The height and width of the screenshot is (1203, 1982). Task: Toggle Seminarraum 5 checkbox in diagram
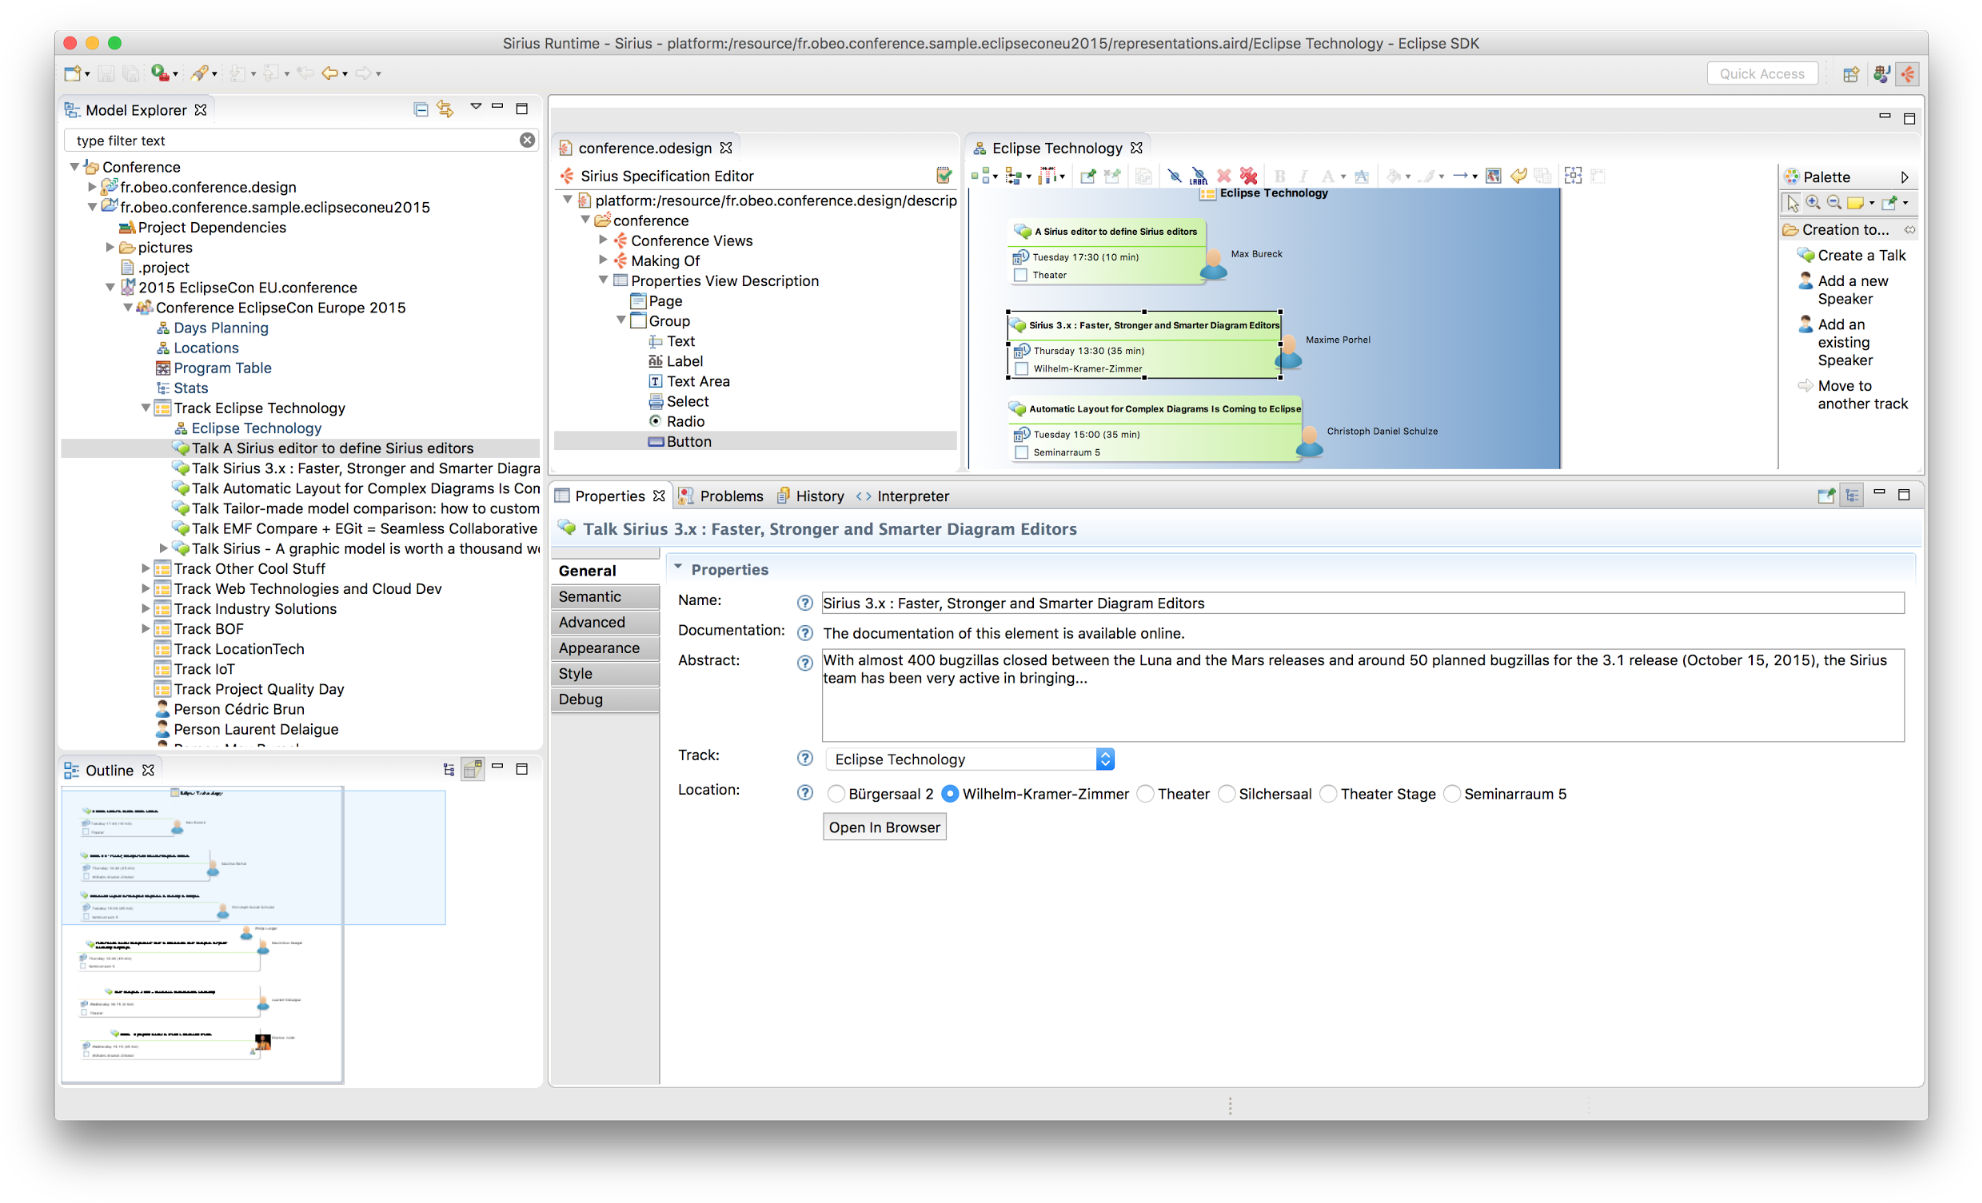click(x=1021, y=453)
